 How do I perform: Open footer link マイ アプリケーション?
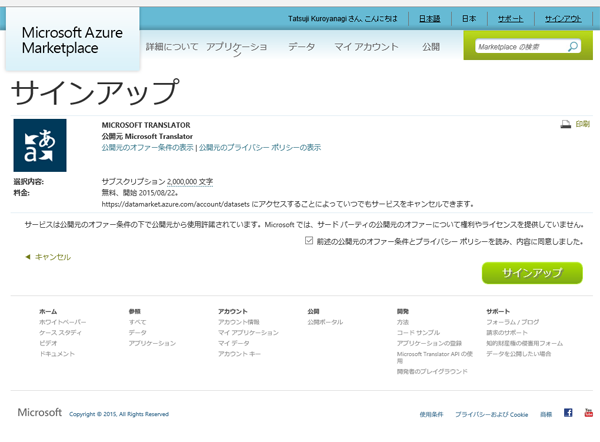coord(248,333)
